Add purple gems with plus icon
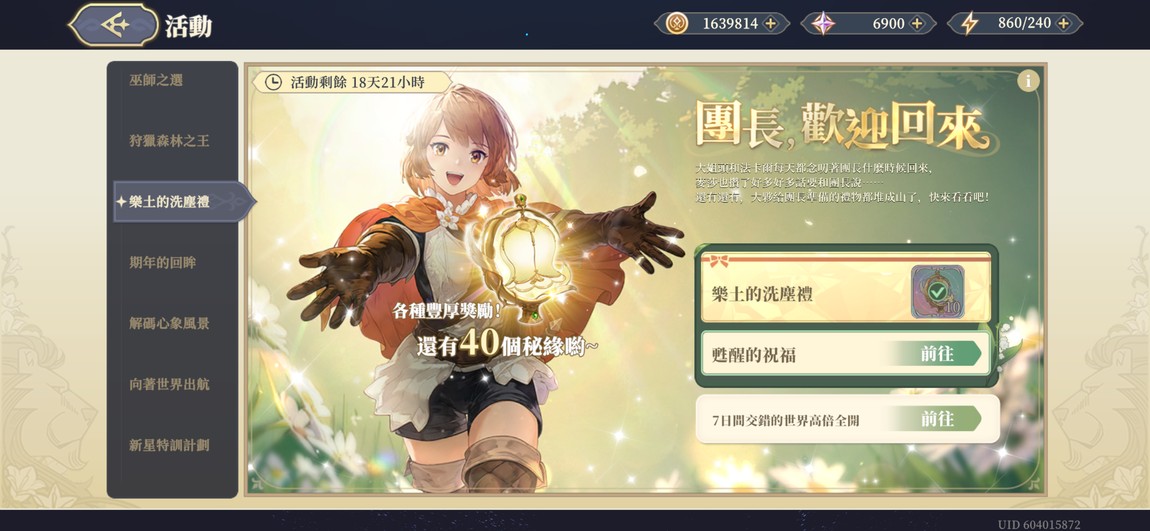Screen dimensions: 1150x531 coord(917,23)
